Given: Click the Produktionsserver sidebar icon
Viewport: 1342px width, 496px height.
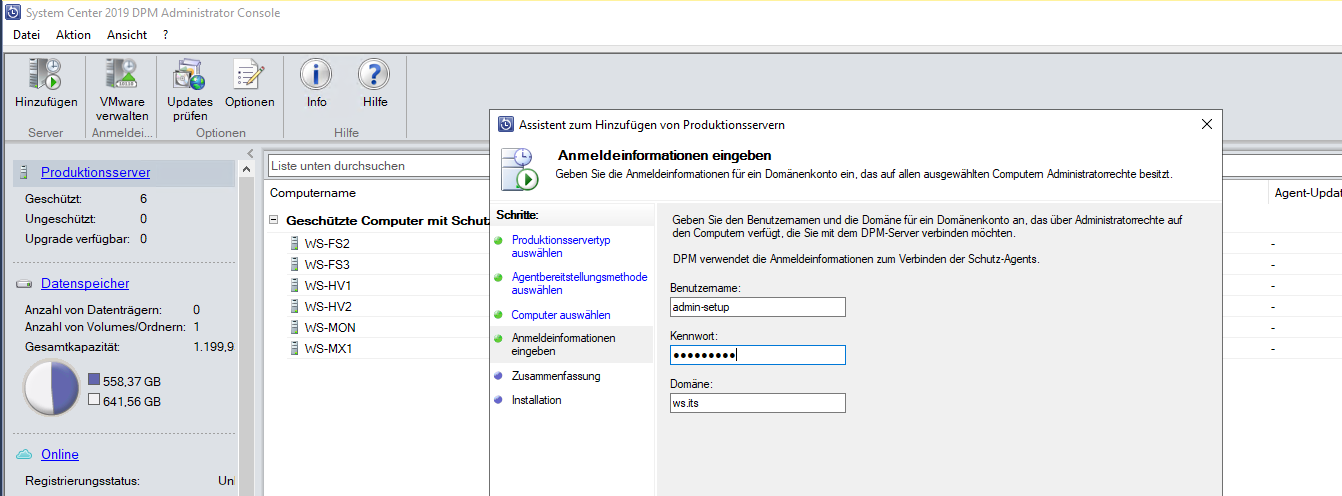Looking at the screenshot, I should pos(25,172).
